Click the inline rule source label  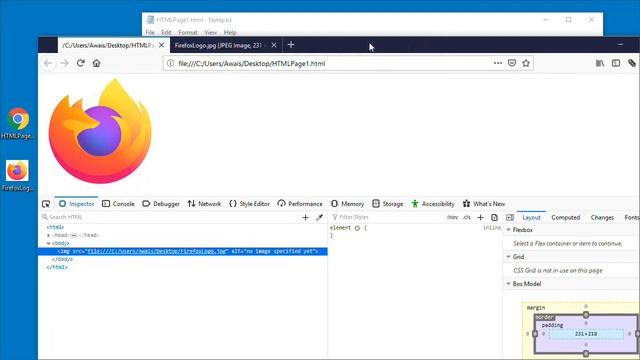point(492,228)
